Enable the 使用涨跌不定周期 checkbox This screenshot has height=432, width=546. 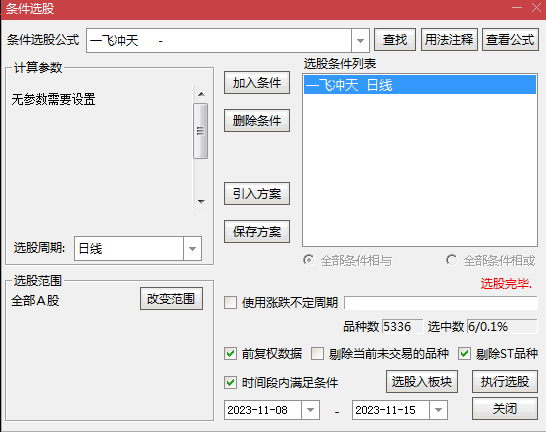pos(230,303)
